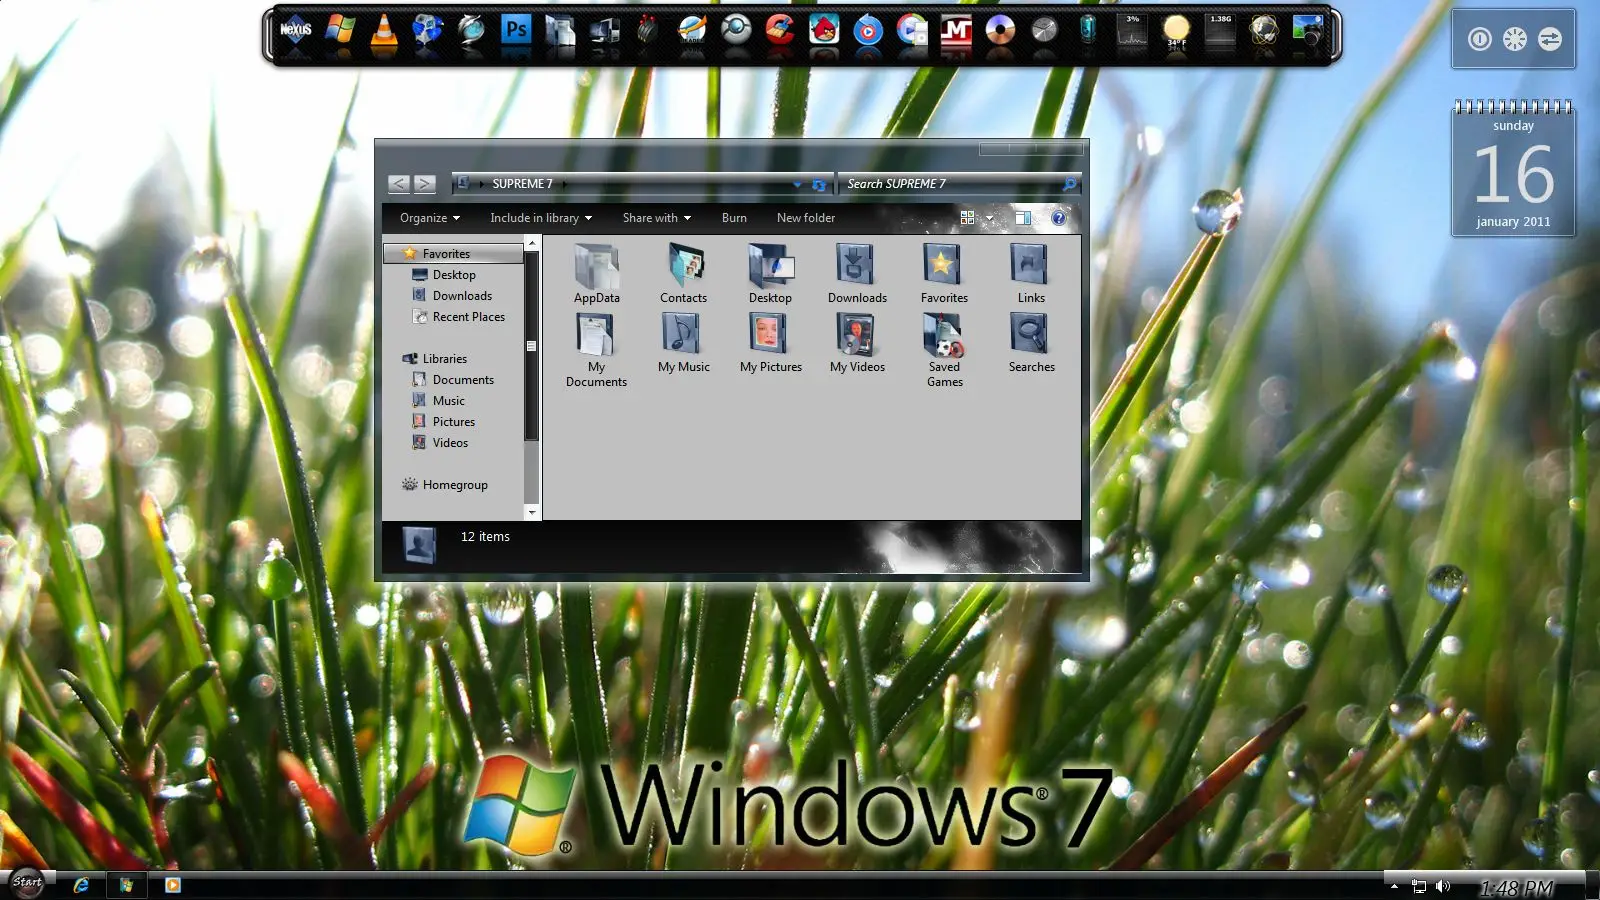Select Favorites in the navigation pane

[453, 254]
